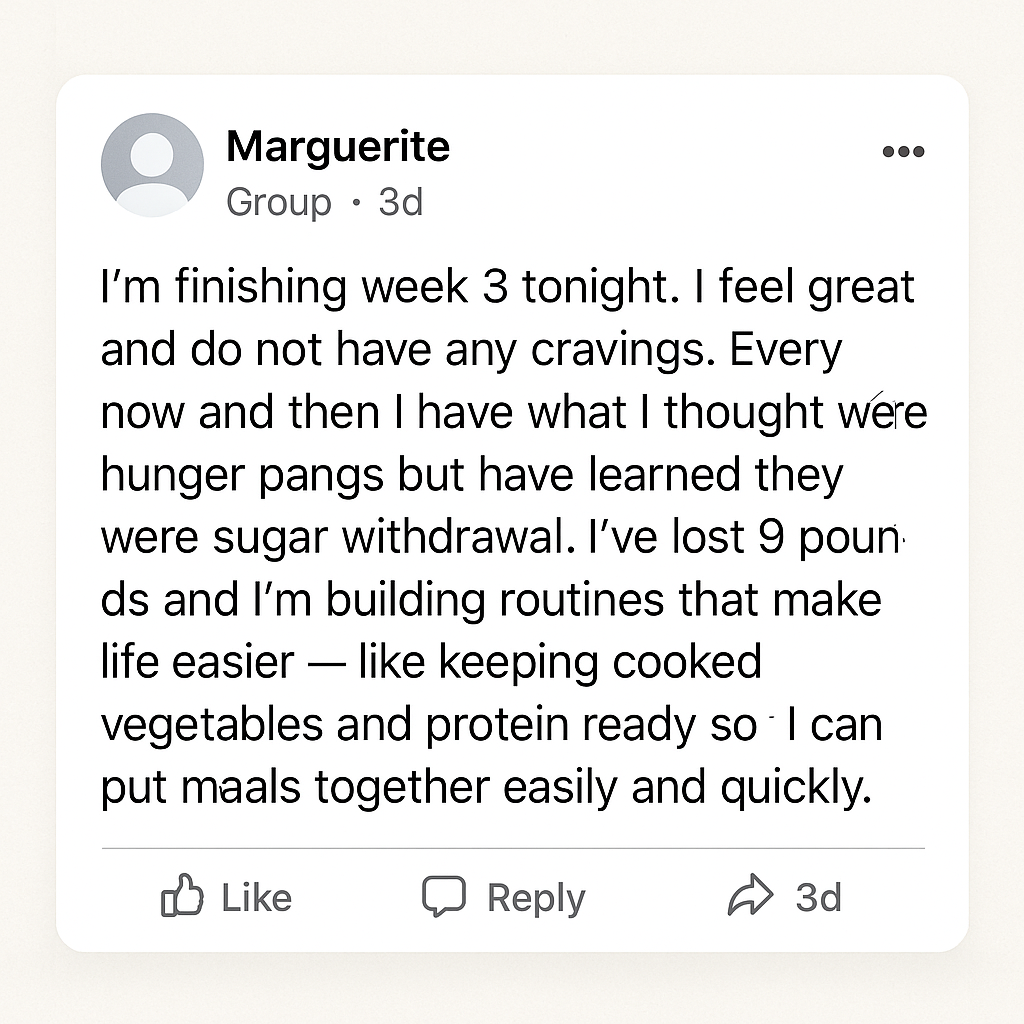Screen dimensions: 1024x1024
Task: Click the 3d label beside share arrow
Action: point(818,897)
